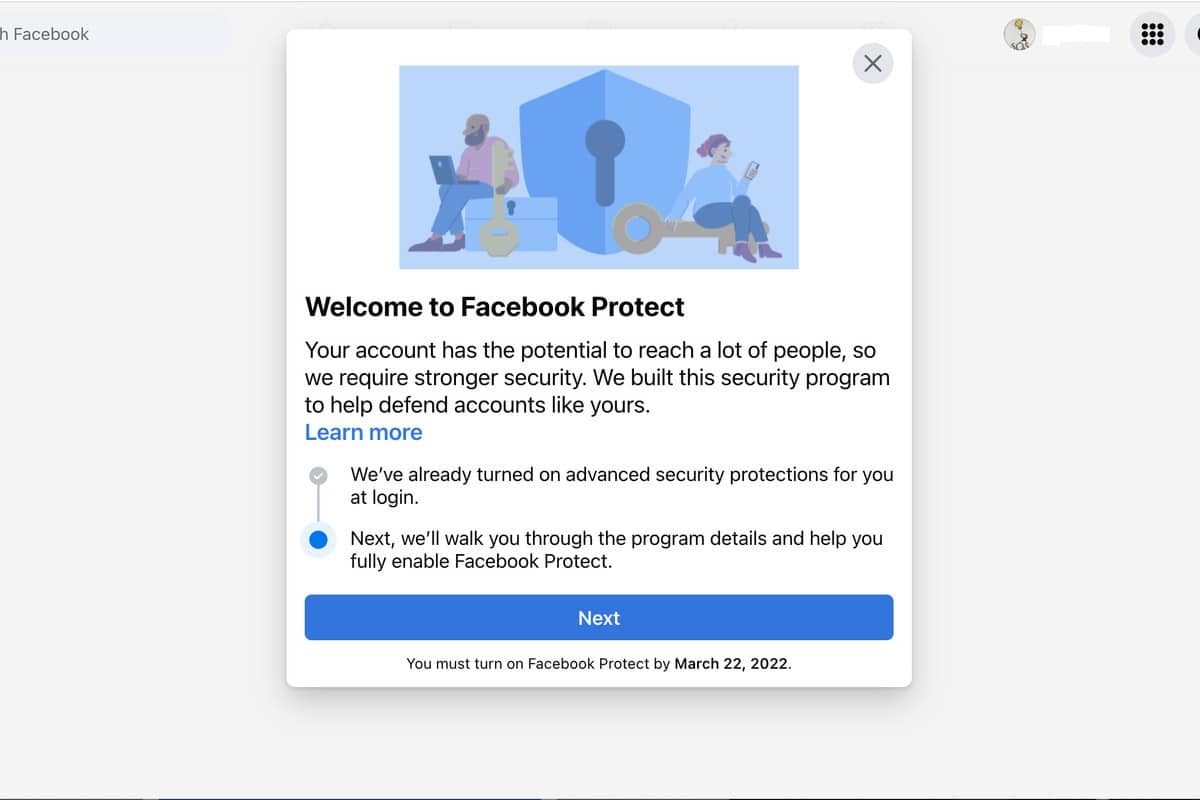Open the Learn more link
The image size is (1200, 800).
click(363, 432)
